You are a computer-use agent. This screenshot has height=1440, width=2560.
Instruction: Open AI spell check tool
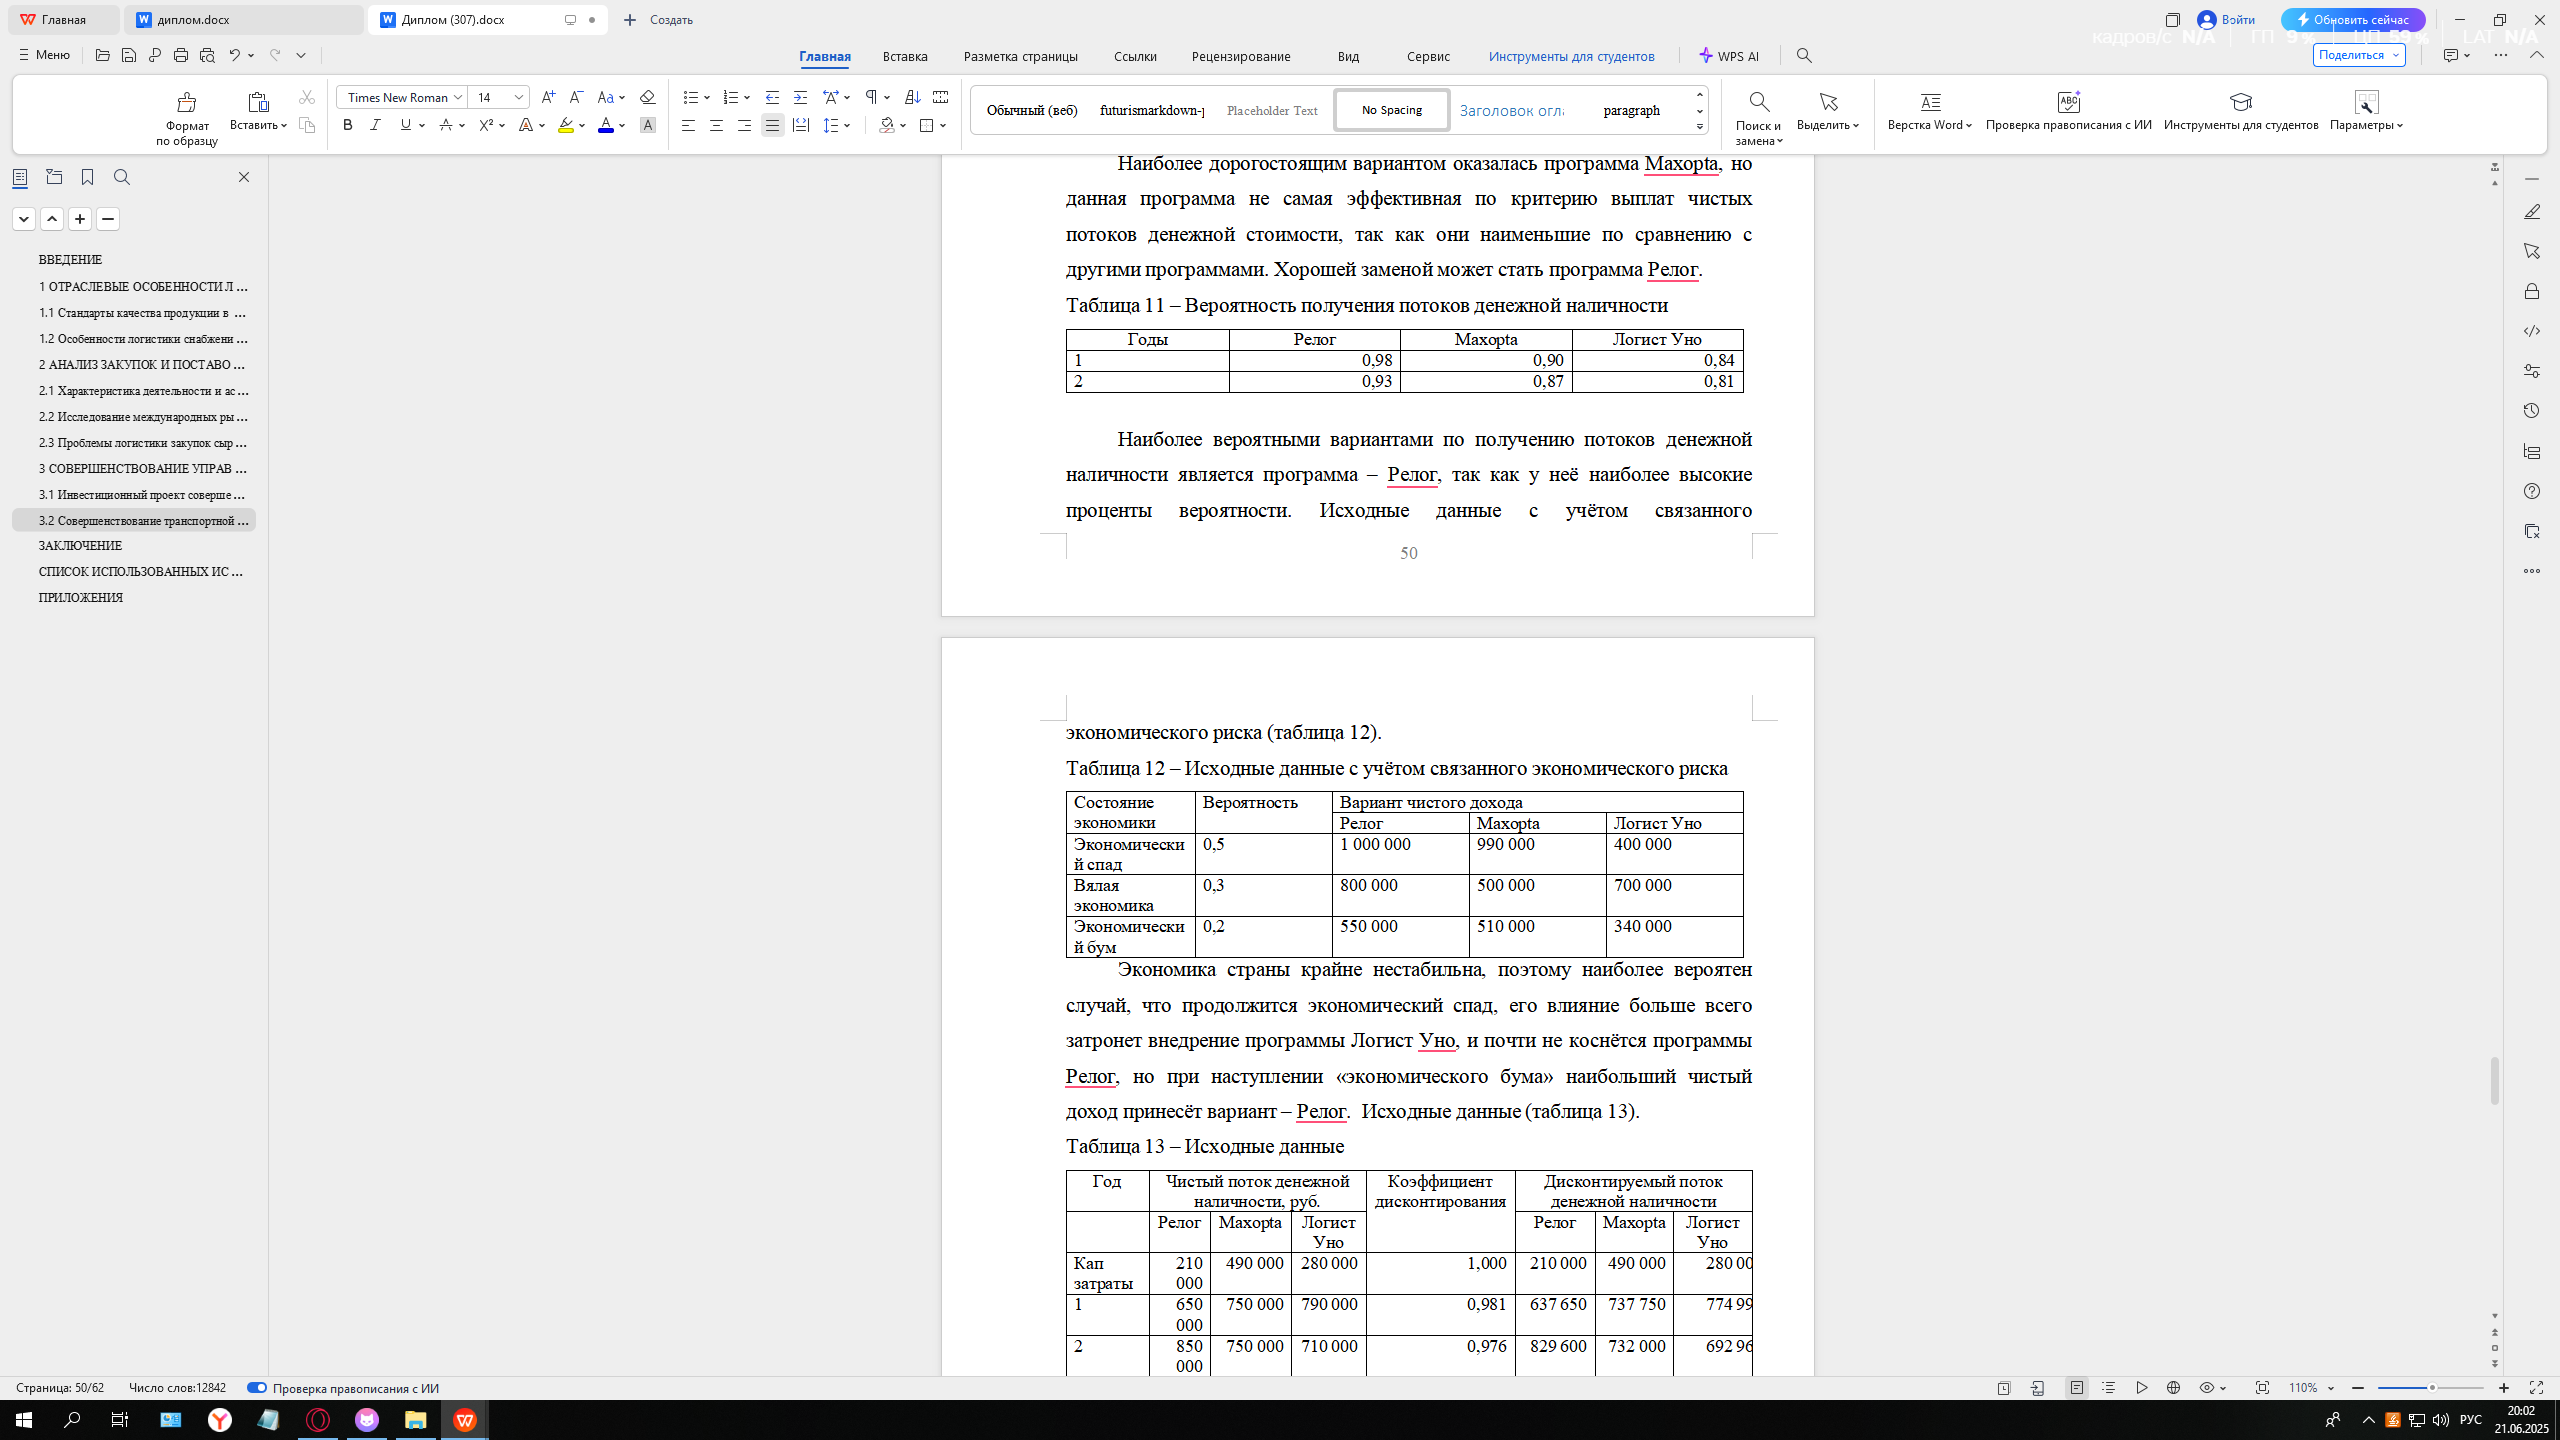tap(2068, 111)
